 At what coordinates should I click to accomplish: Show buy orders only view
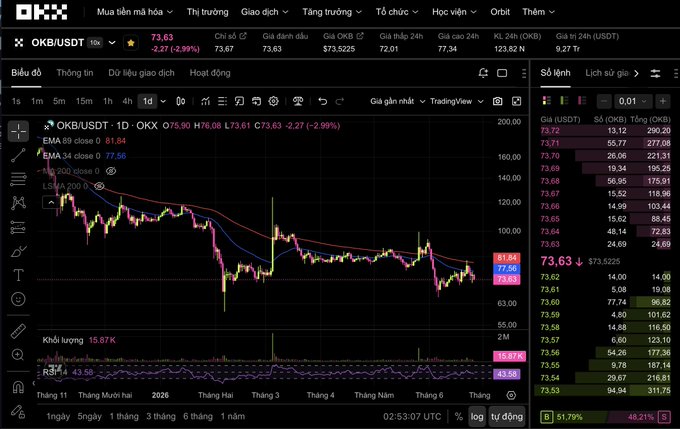tap(564, 101)
